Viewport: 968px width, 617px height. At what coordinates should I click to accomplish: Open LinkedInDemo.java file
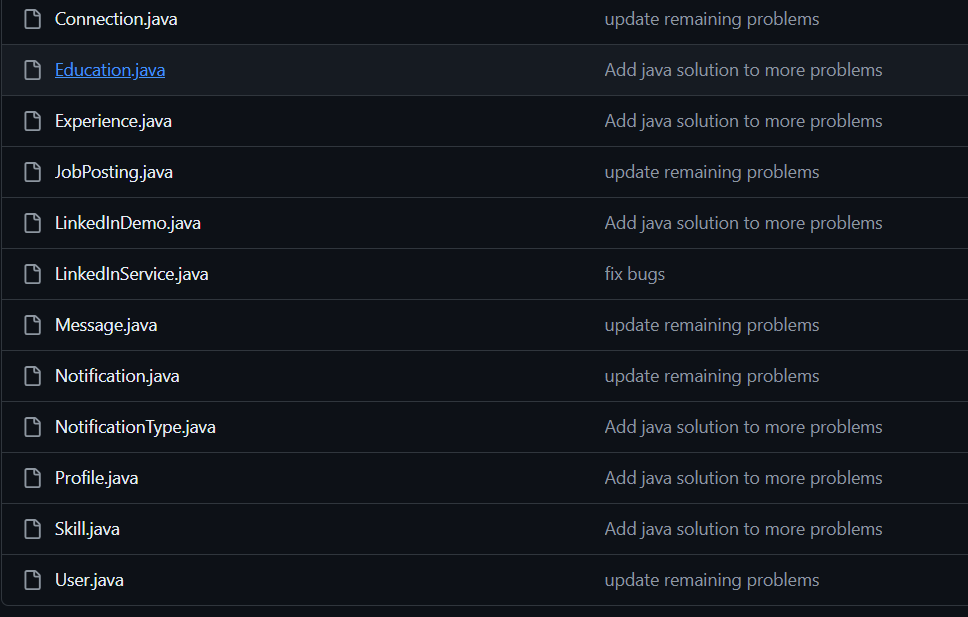(x=128, y=223)
